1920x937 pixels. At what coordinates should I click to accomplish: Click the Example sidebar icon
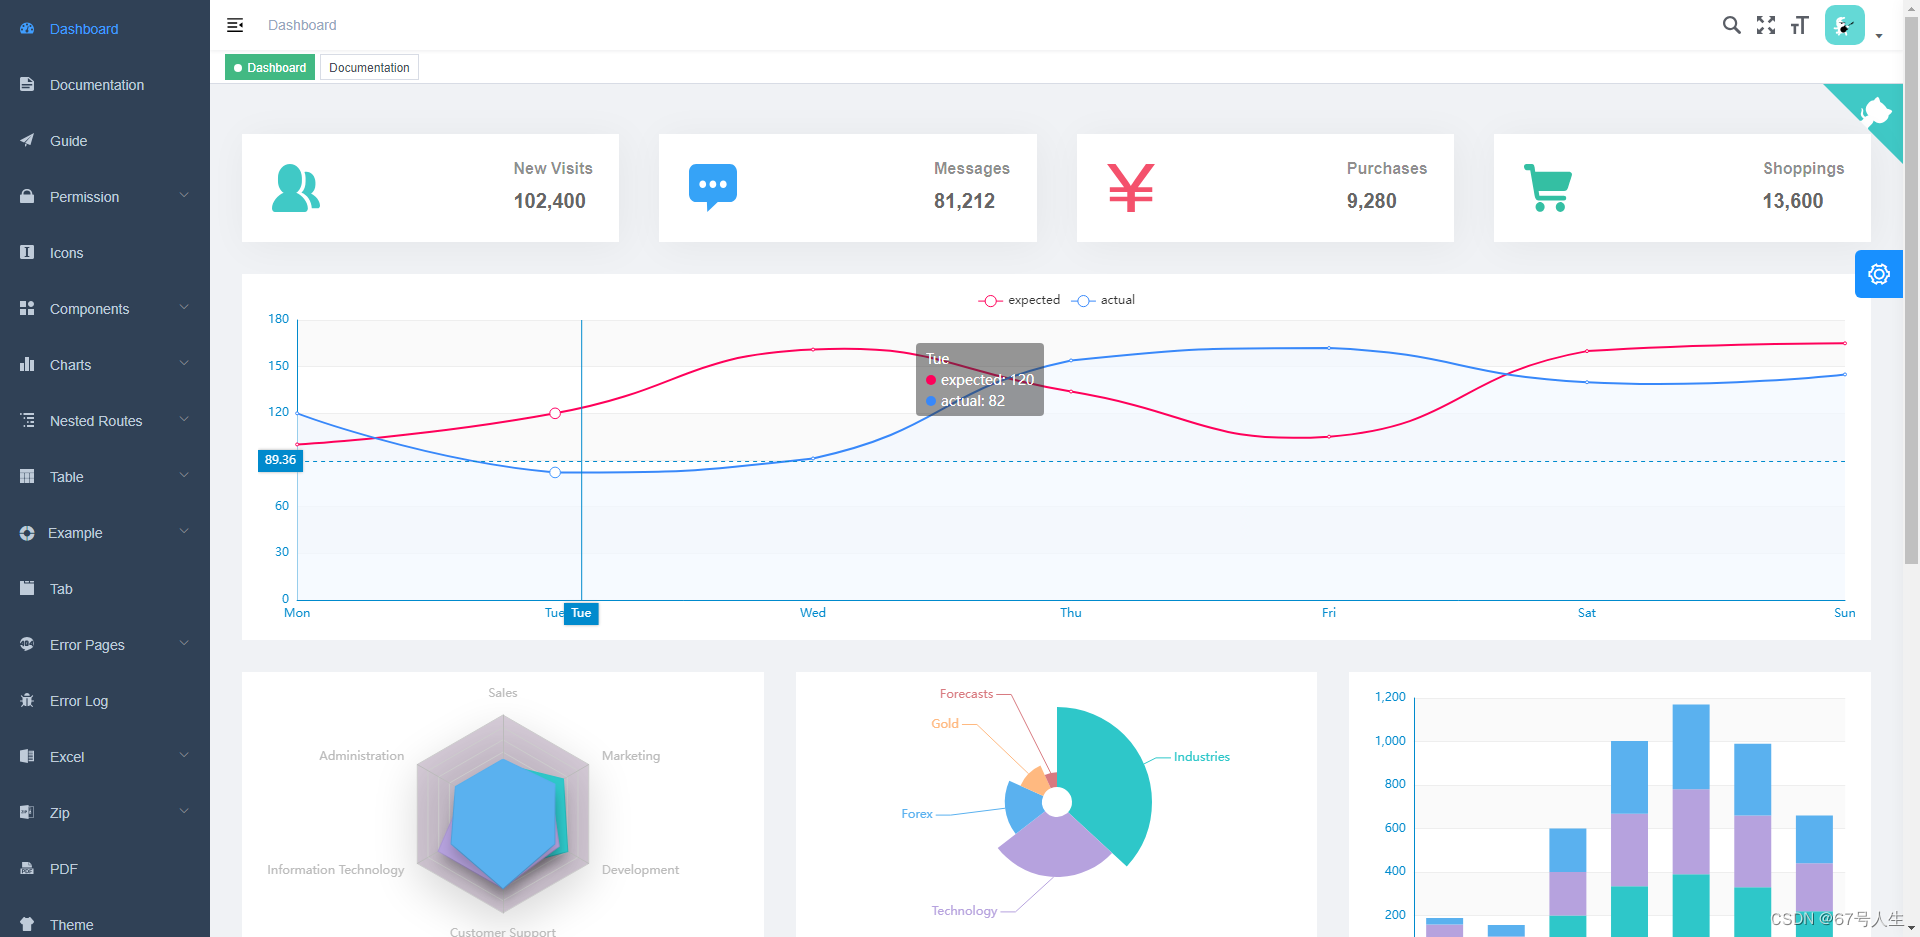[27, 533]
